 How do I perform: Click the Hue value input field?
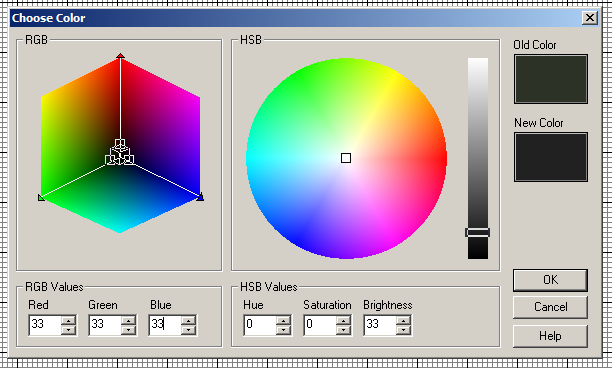coord(260,324)
